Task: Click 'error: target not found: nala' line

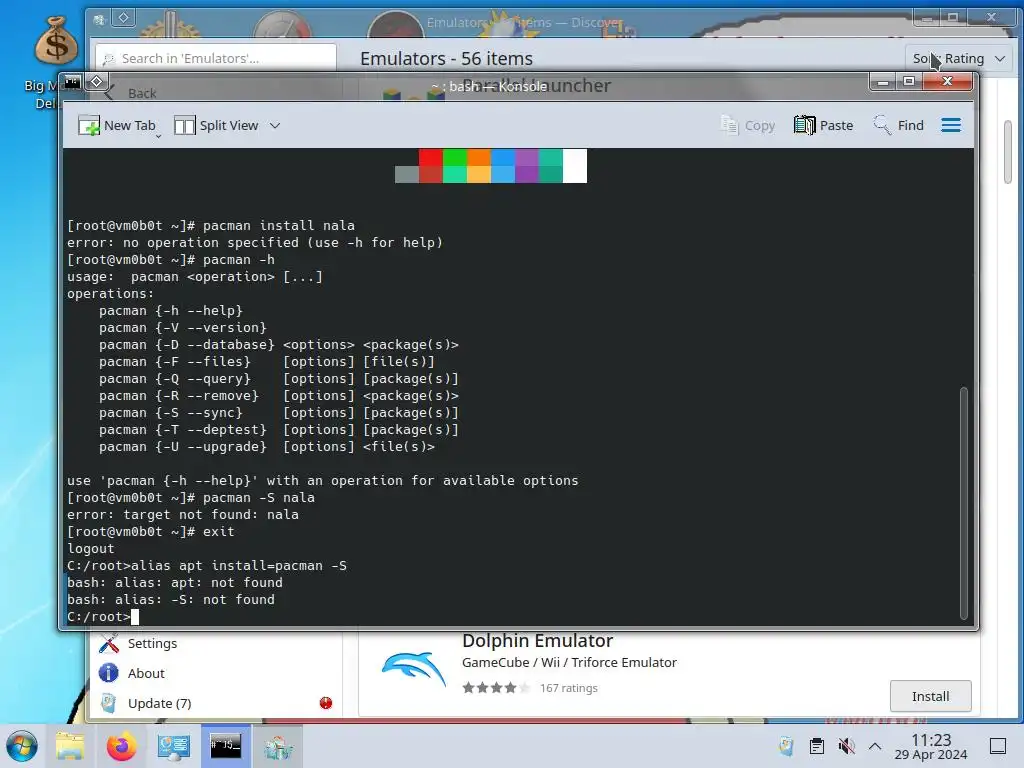Action: [183, 515]
